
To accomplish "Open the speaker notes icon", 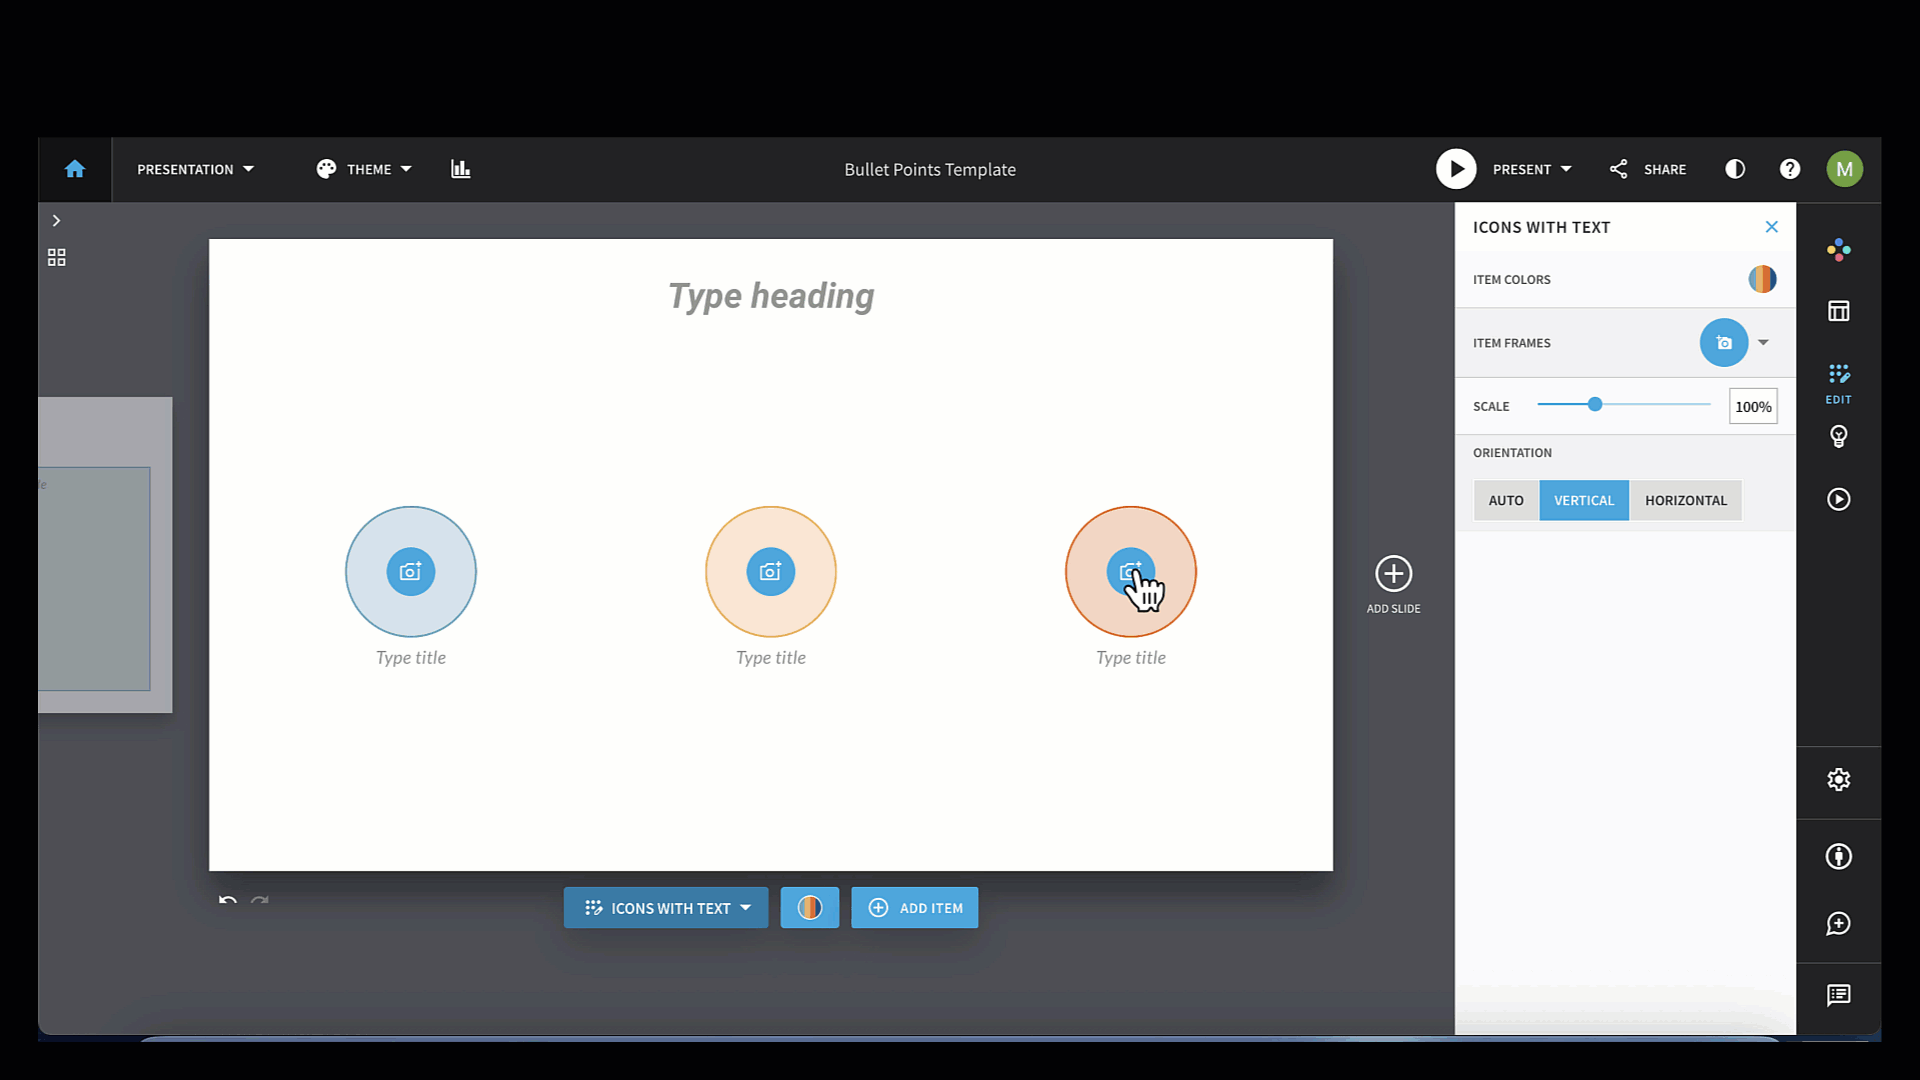I will tap(1838, 995).
